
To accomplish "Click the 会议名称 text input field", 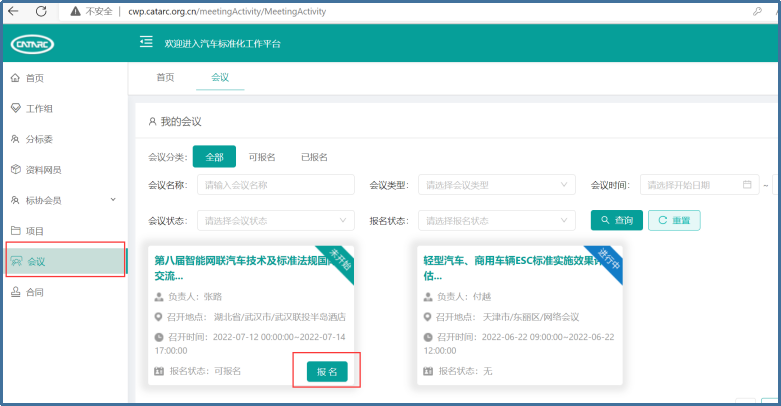I will (276, 185).
